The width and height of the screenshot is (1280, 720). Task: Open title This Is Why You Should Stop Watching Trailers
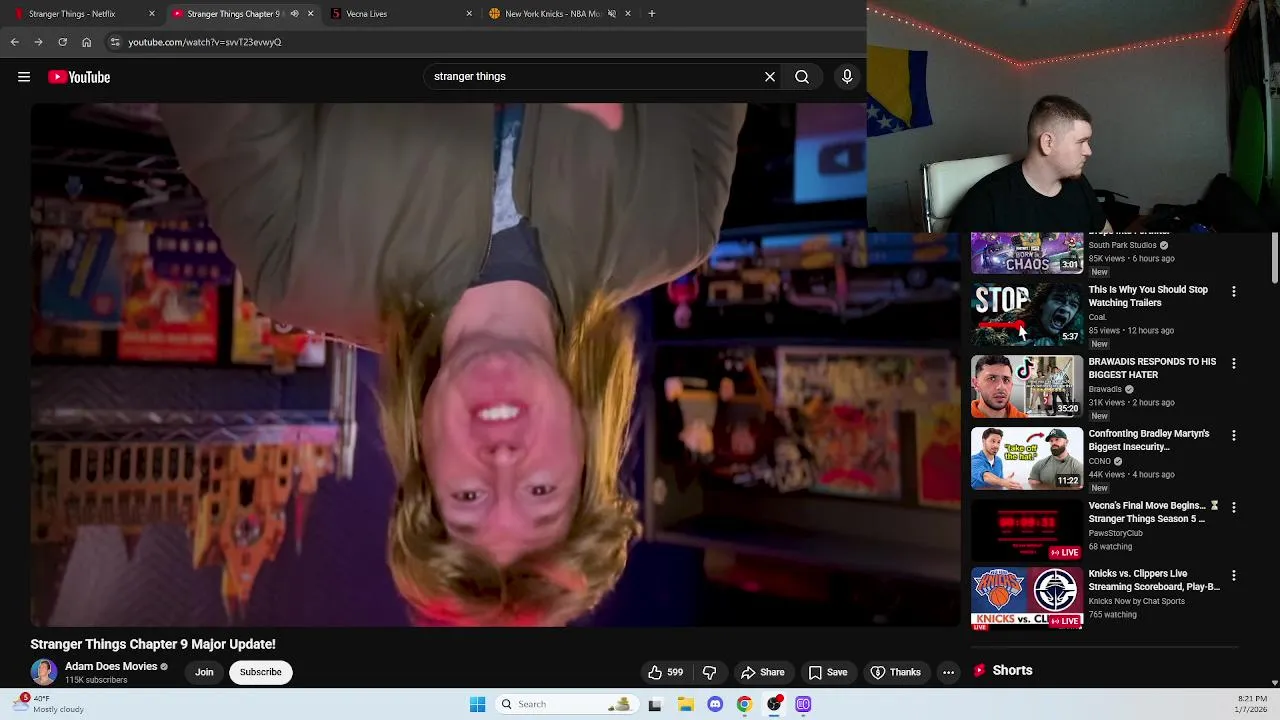(x=1148, y=296)
